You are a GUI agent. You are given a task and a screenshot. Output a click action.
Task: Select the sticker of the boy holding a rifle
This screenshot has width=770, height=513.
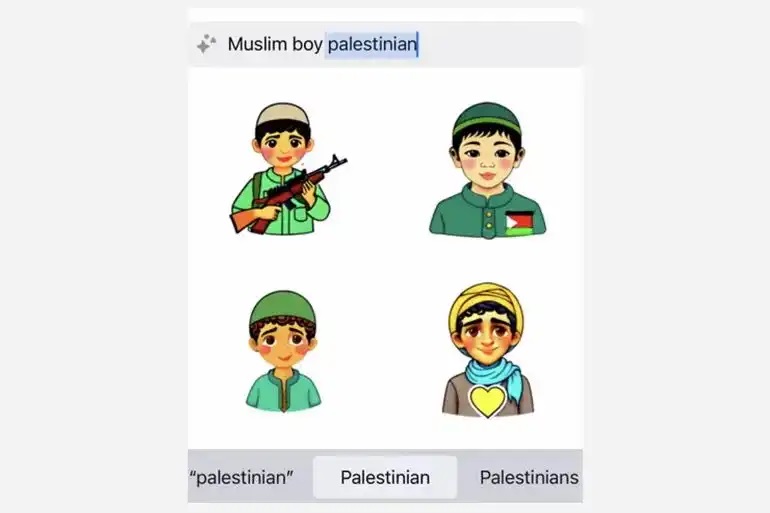click(x=288, y=168)
